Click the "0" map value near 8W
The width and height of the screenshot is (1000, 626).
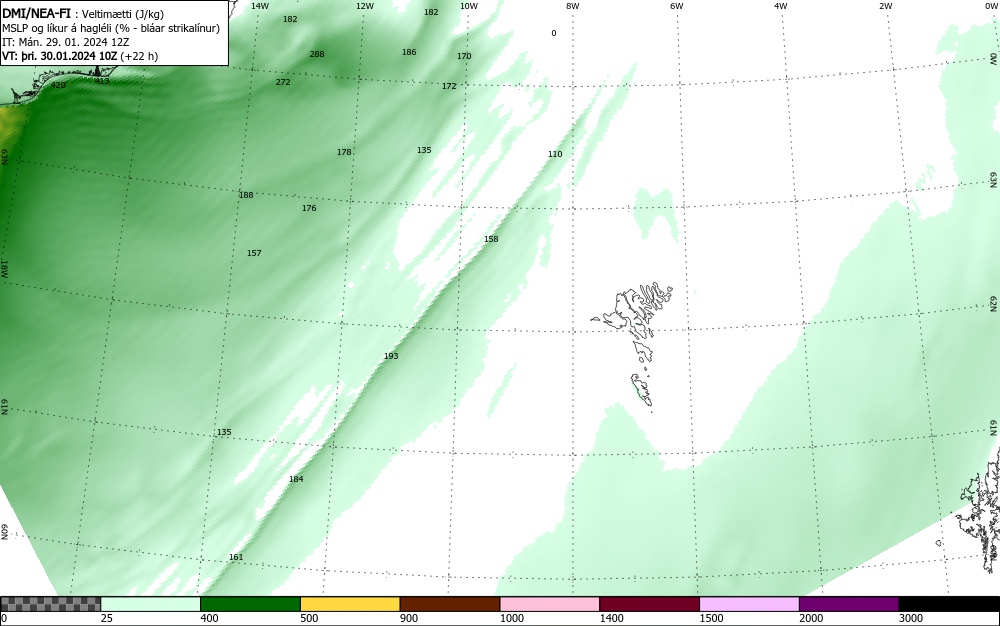554,33
